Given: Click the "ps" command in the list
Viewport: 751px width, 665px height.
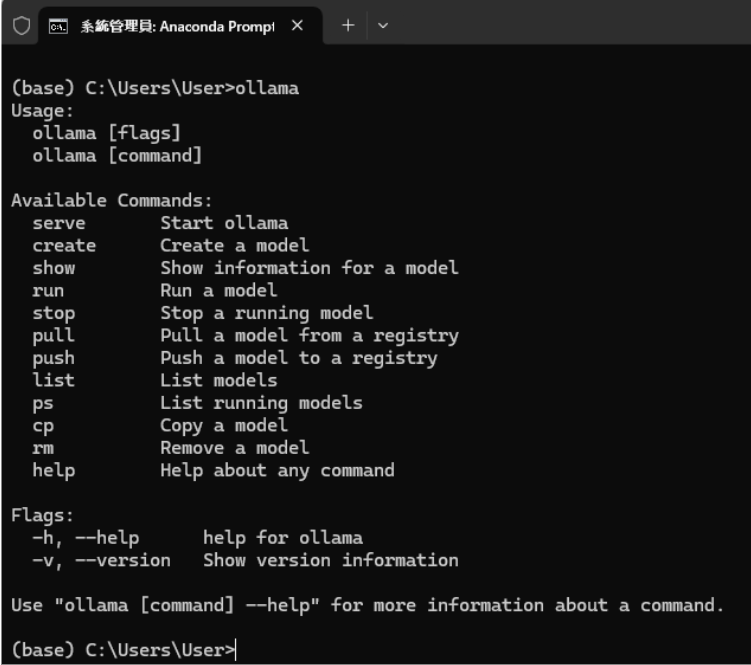Looking at the screenshot, I should click(43, 403).
